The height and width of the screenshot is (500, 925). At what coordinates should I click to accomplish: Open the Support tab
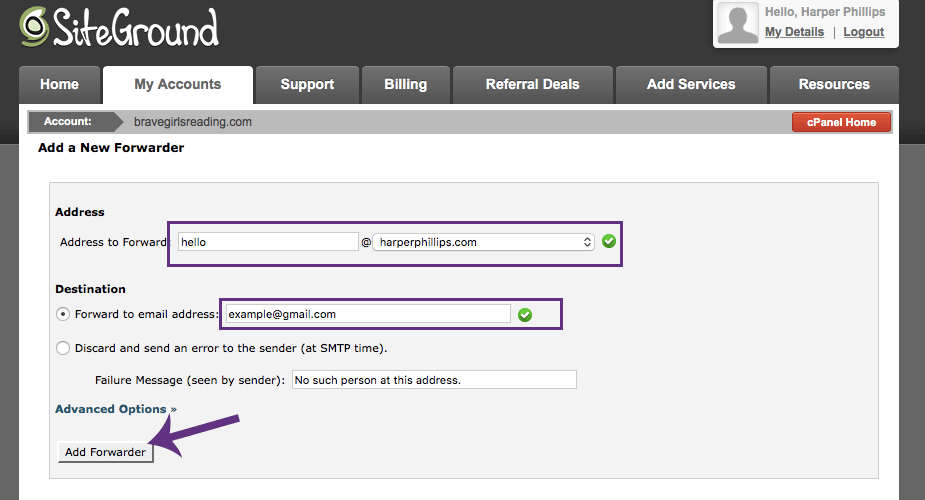coord(307,85)
